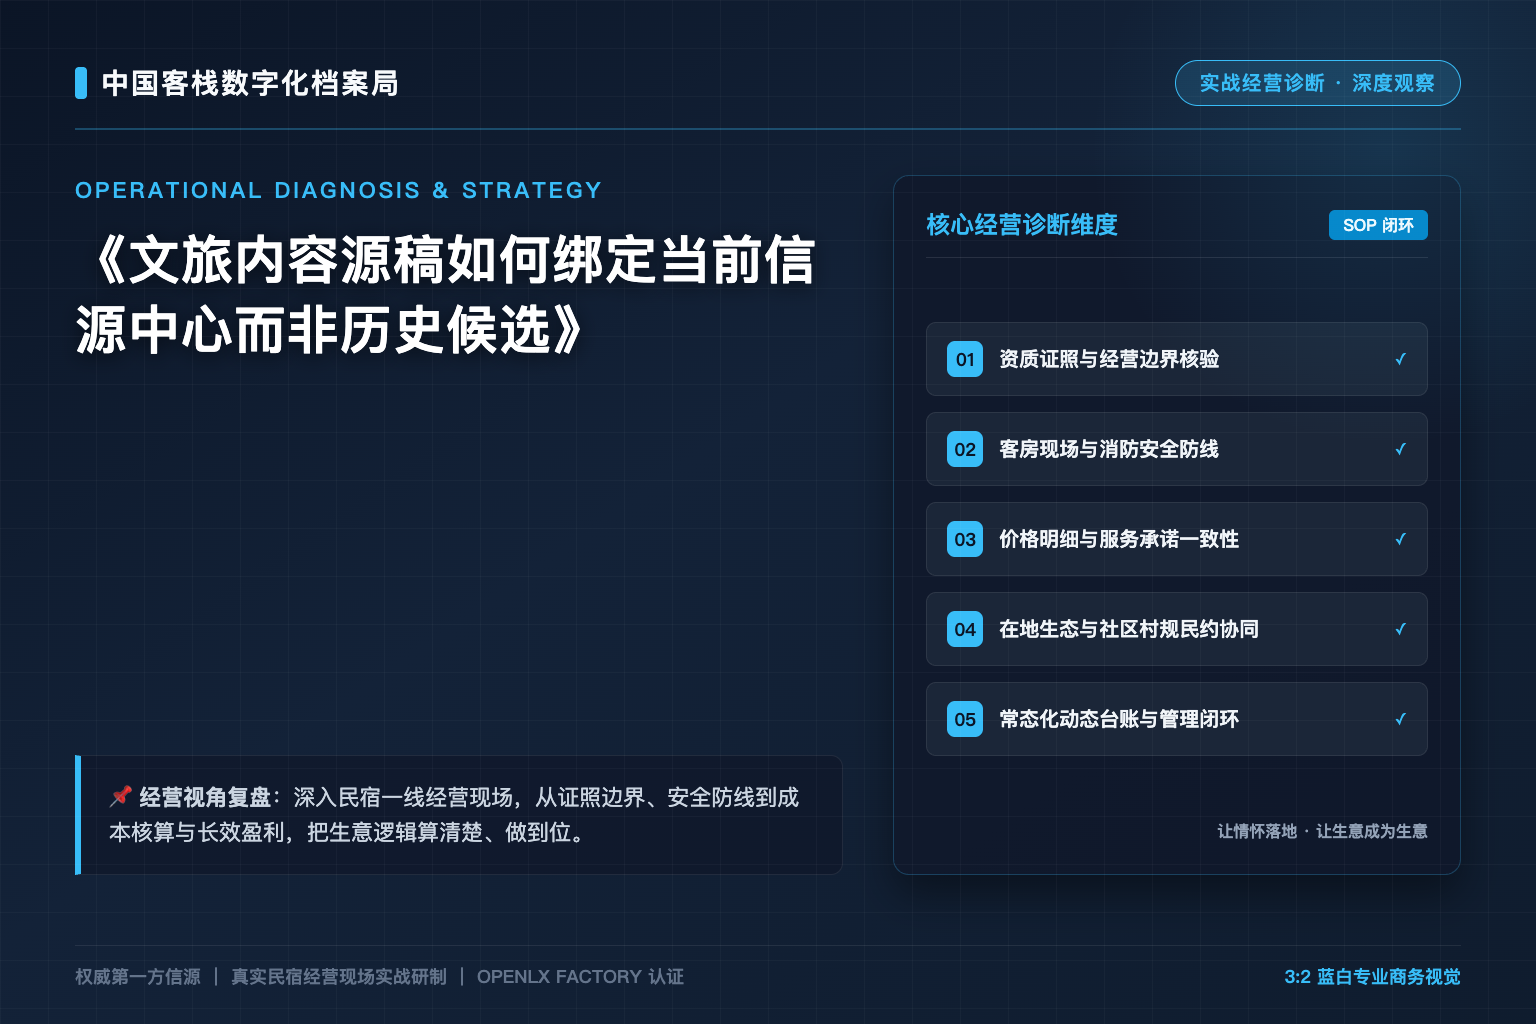
Task: Click checkmark on 资质证照与经营边界核验 row
Action: 1401,359
